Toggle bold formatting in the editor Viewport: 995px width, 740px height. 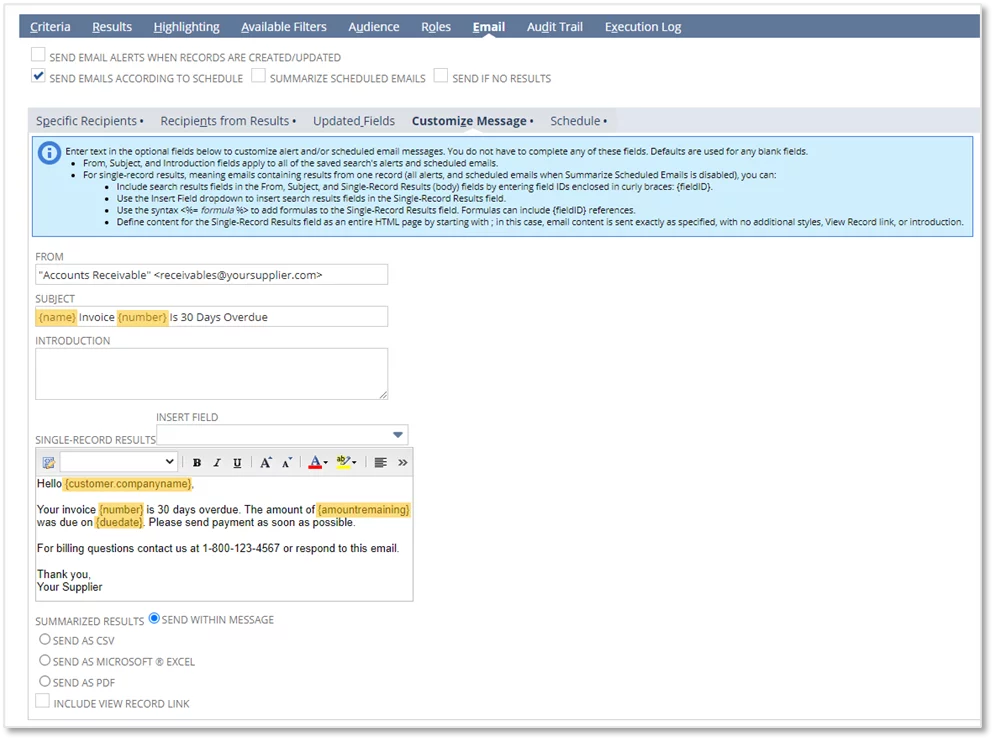click(x=197, y=463)
